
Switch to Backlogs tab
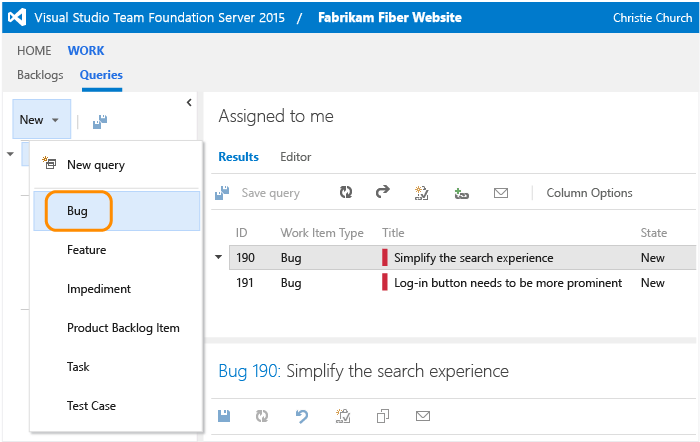tap(40, 75)
